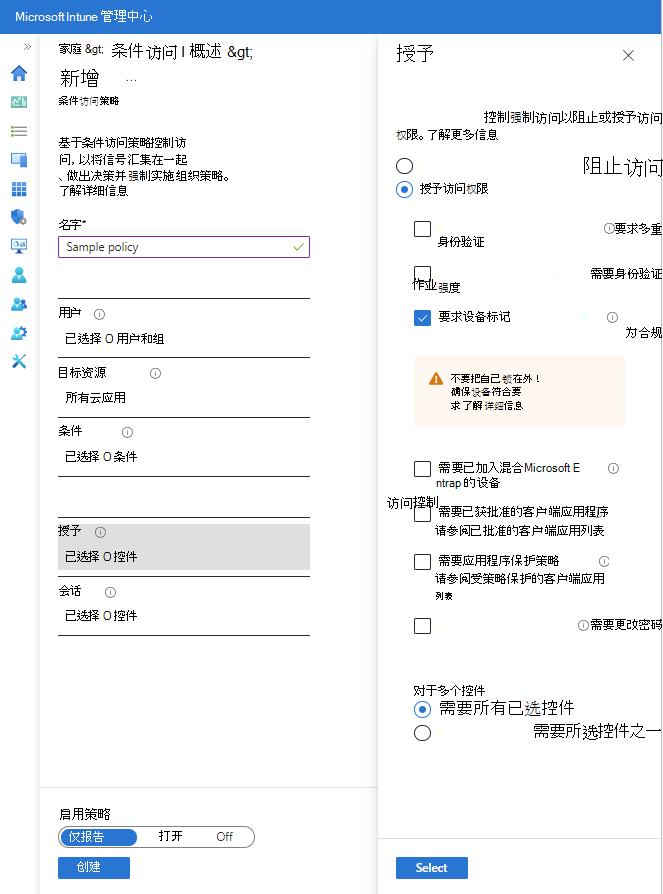The width and height of the screenshot is (663, 894).
Task: Open 已选择 0 用户和组 selection
Action: coord(115,339)
